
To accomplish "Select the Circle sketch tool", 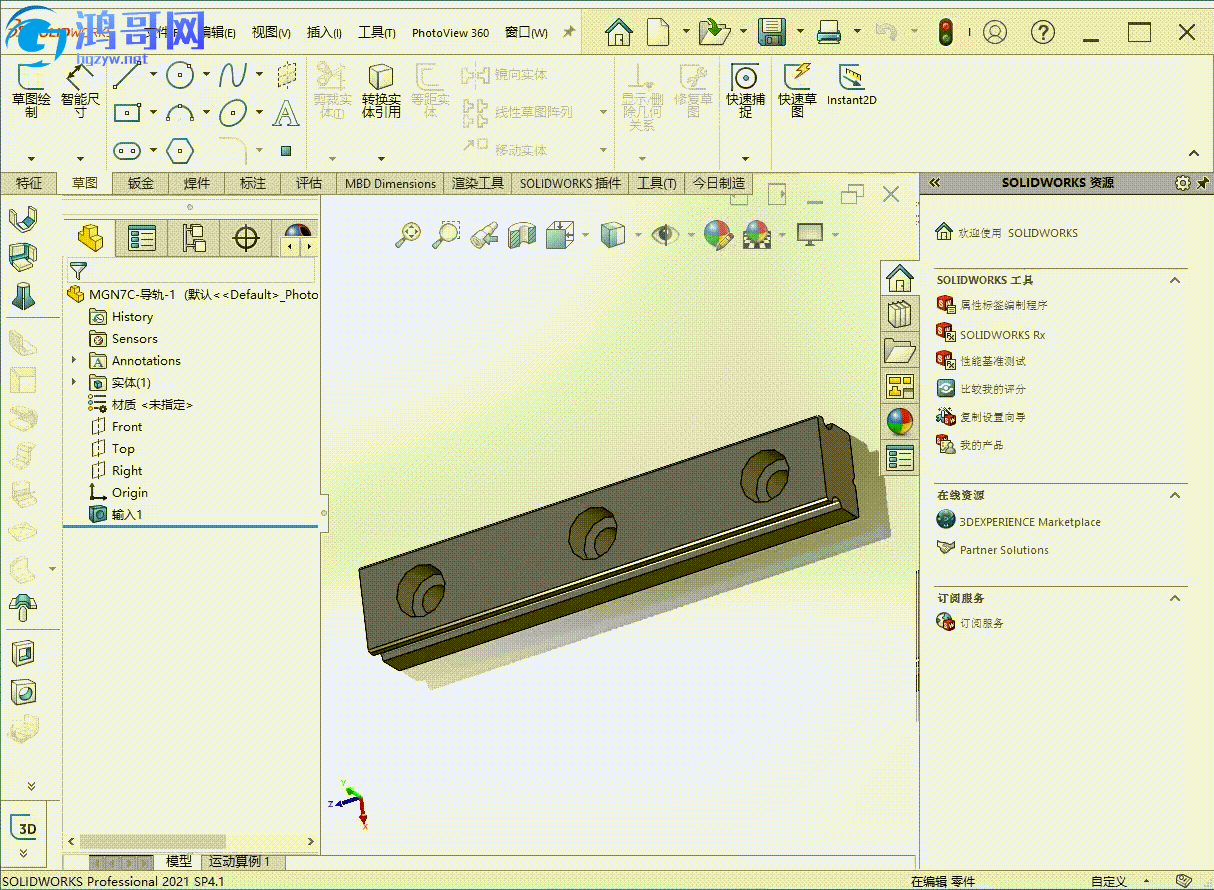I will tap(179, 75).
